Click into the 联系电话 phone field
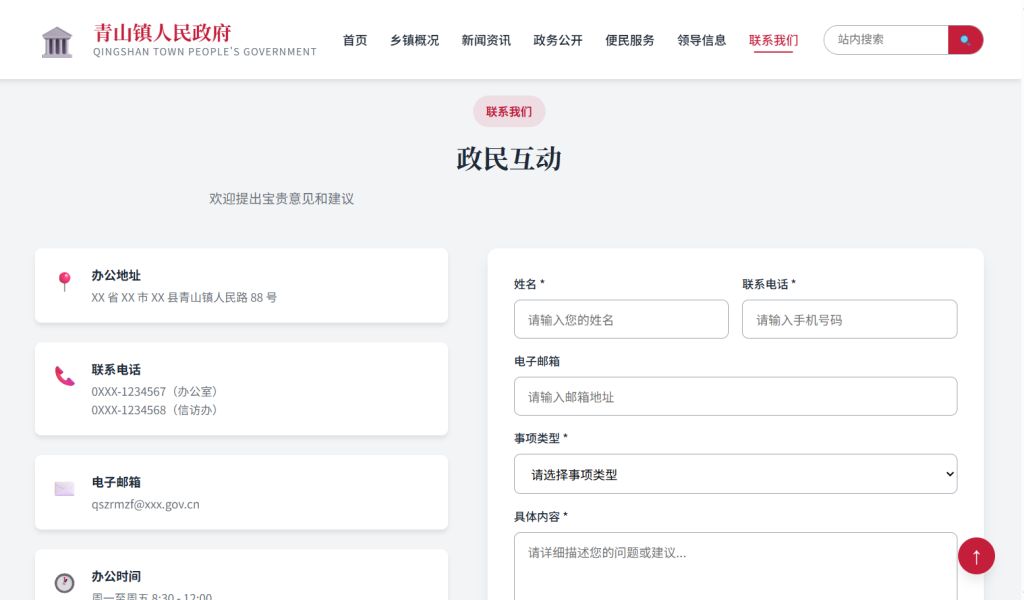Viewport: 1024px width, 600px height. click(849, 320)
